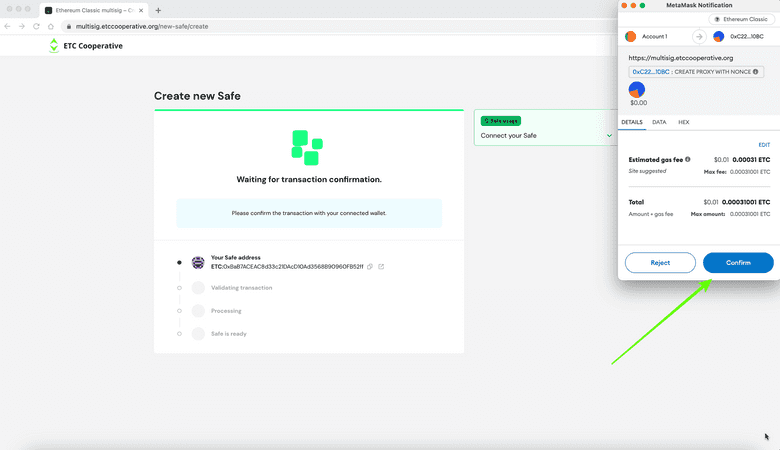
Task: Close the Ethereum Classic multisig tab
Action: coord(142,10)
